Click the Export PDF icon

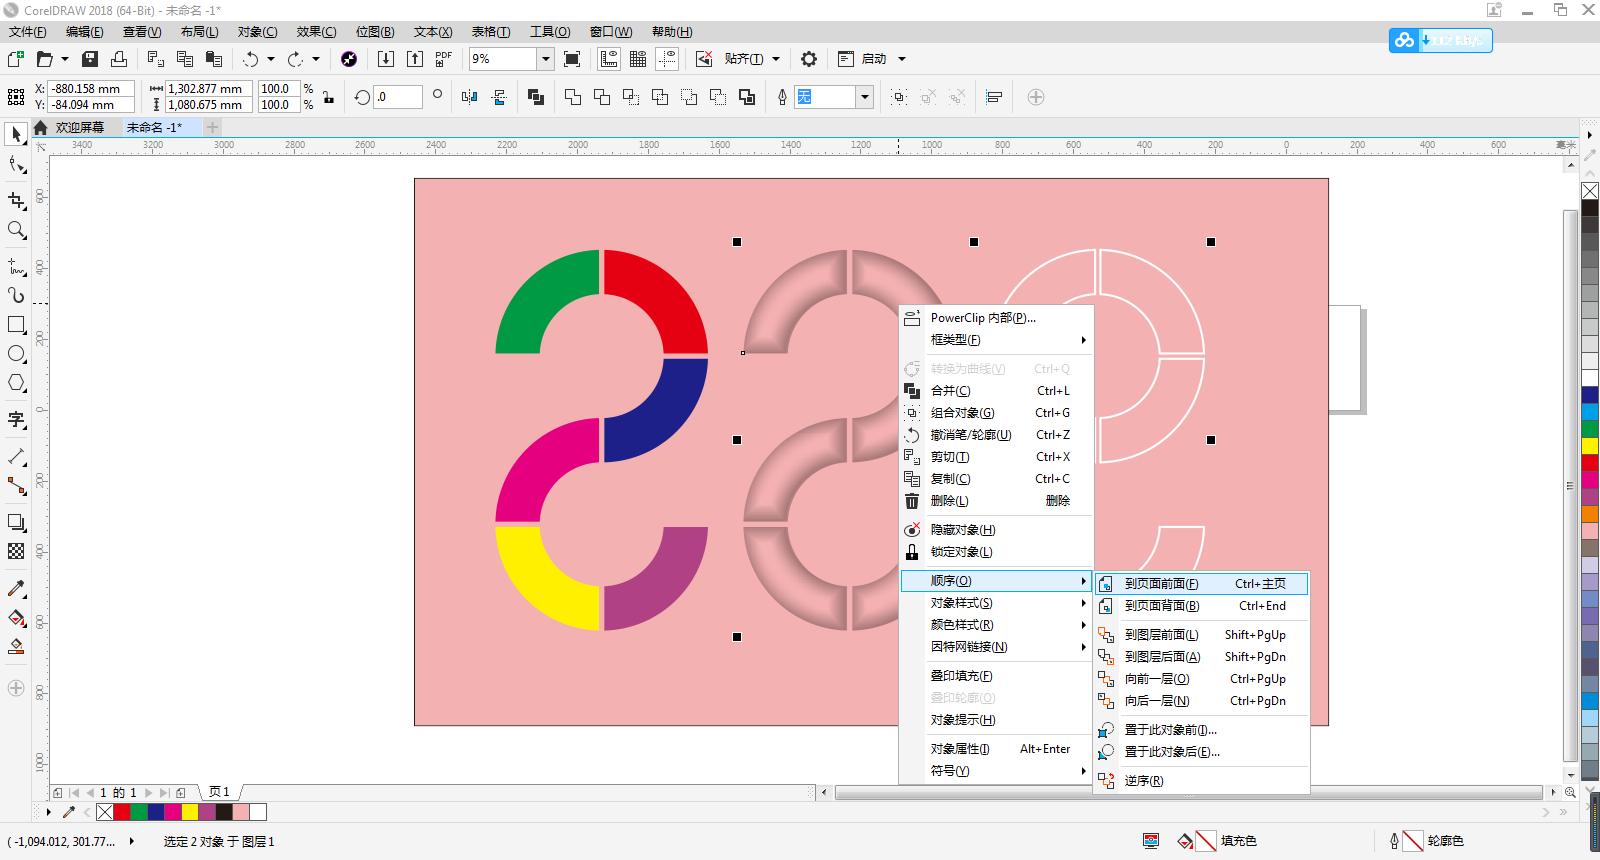[x=443, y=59]
